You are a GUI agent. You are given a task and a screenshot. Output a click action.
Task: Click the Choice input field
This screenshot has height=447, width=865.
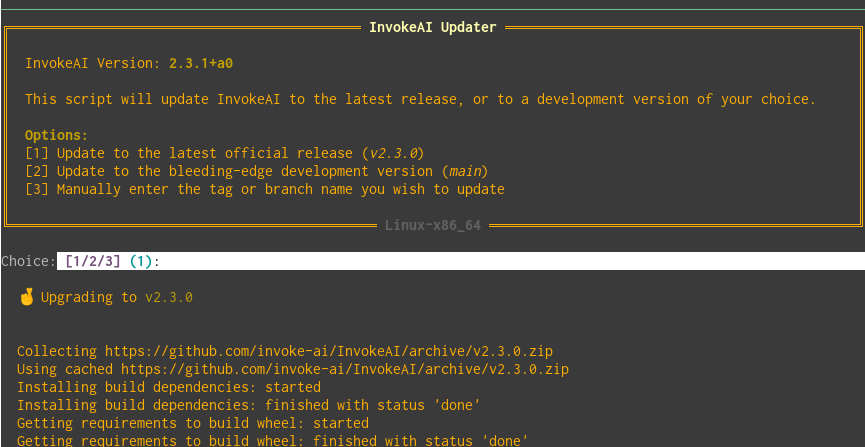point(461,261)
